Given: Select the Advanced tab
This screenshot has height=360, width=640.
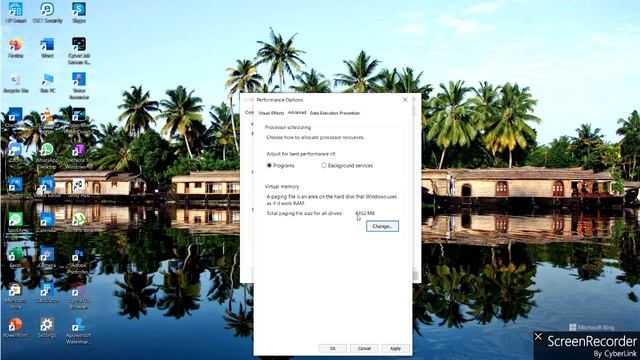Looking at the screenshot, I should 297,113.
